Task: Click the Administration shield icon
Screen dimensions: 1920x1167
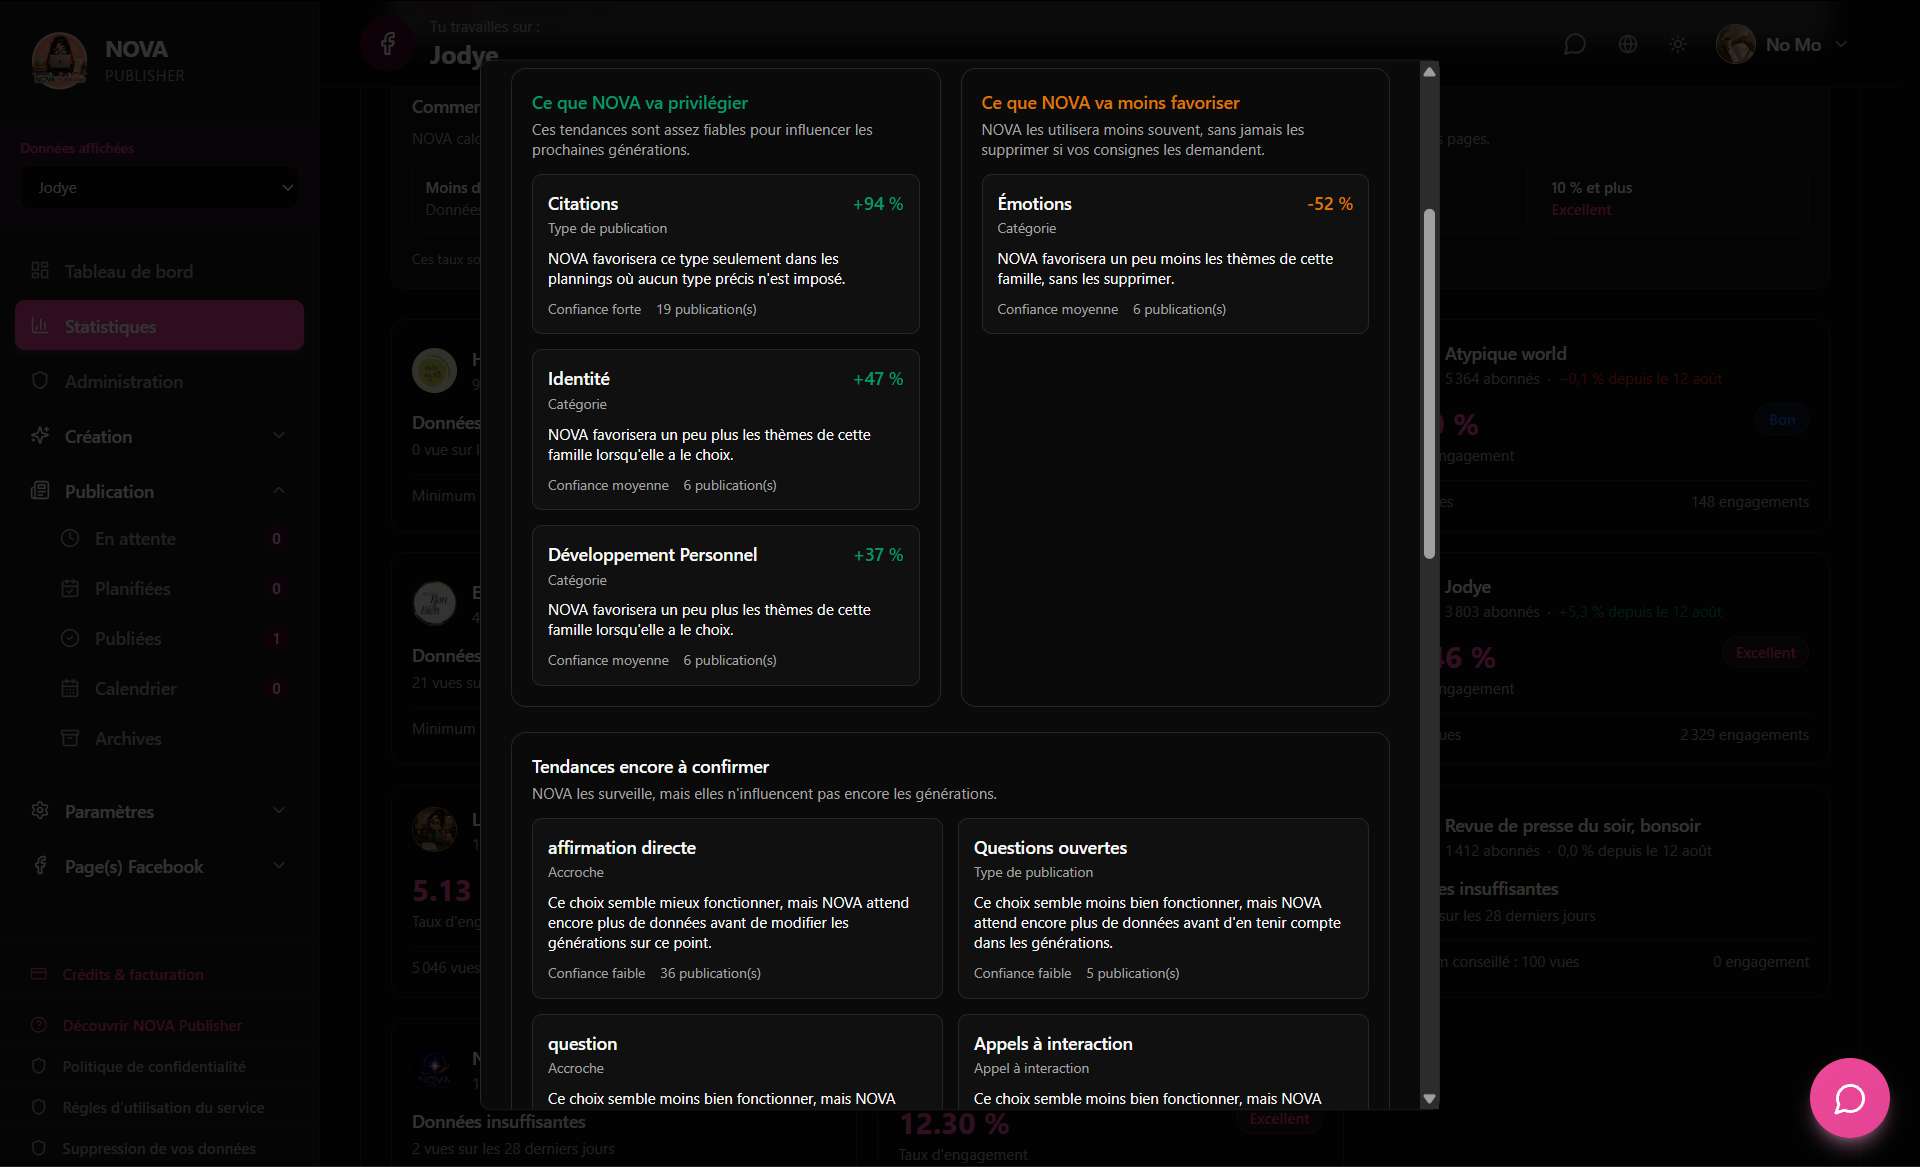Action: (40, 381)
